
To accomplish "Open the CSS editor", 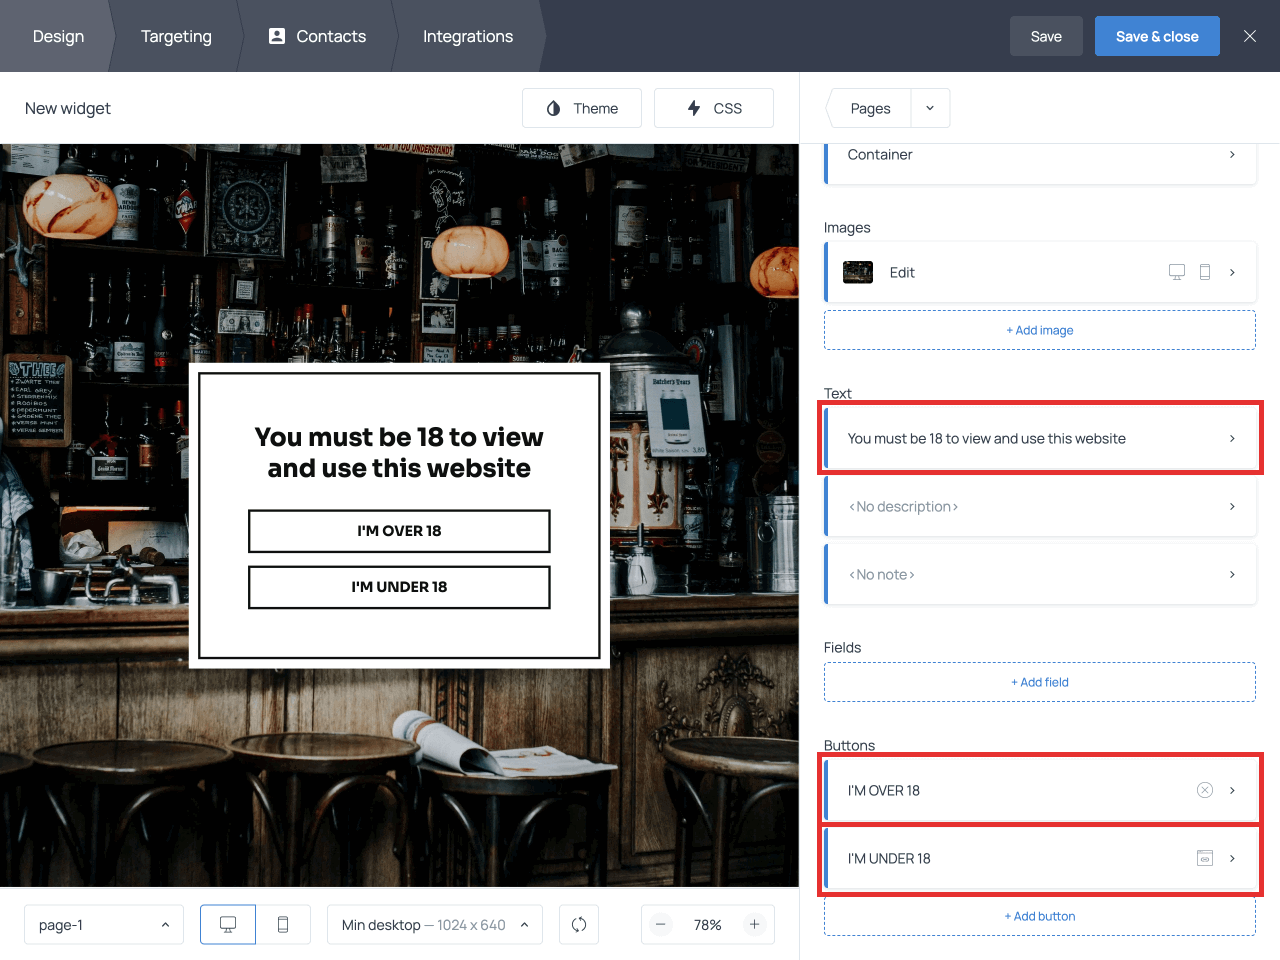I will click(713, 107).
